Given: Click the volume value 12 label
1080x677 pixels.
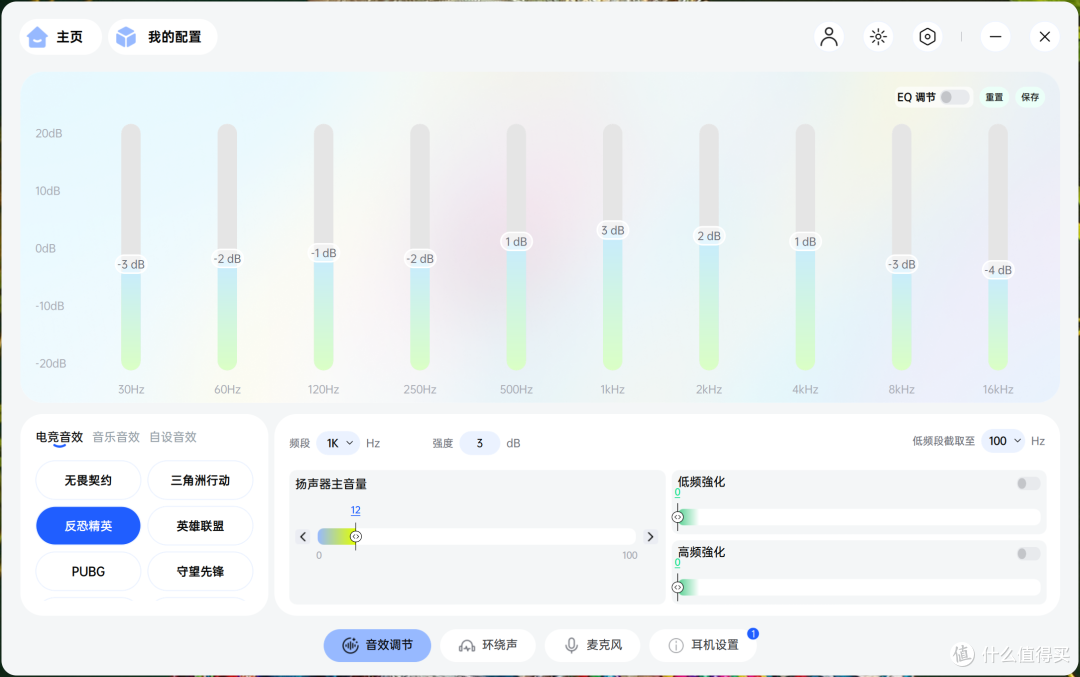Looking at the screenshot, I should (355, 510).
